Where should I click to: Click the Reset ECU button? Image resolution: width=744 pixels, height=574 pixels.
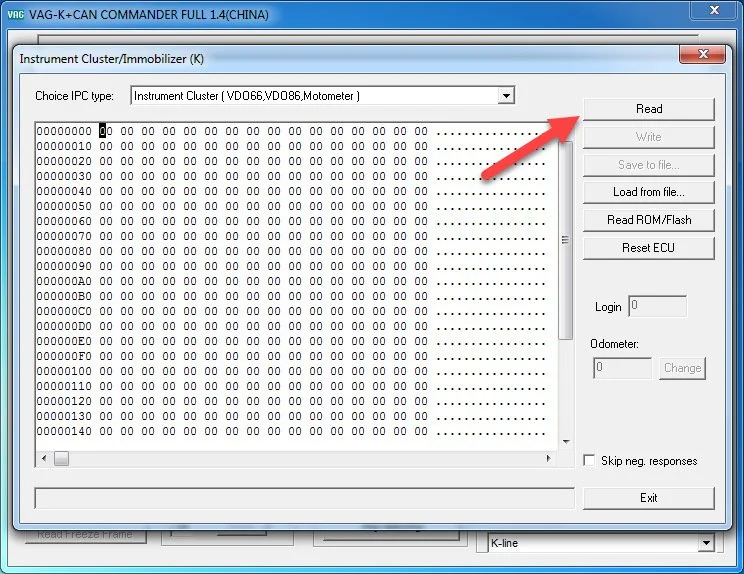[x=648, y=248]
